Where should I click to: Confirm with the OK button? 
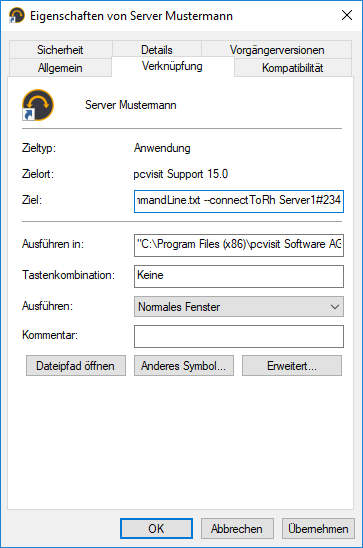tap(156, 528)
